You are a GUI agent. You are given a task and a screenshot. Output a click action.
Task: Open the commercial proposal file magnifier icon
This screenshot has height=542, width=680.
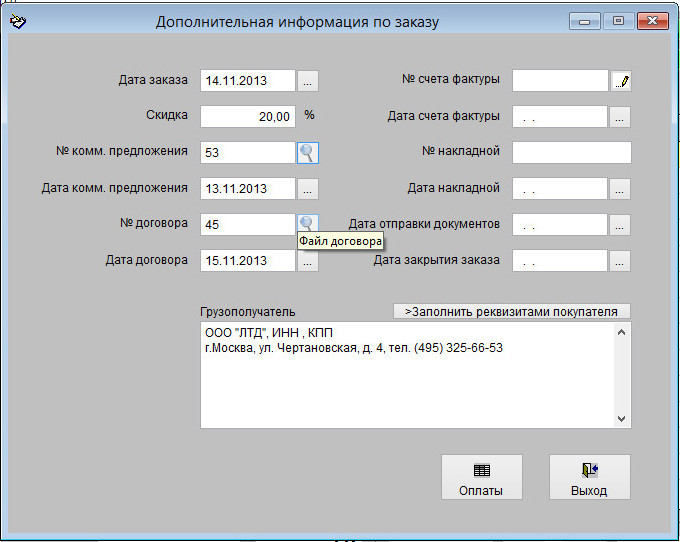pyautogui.click(x=307, y=153)
